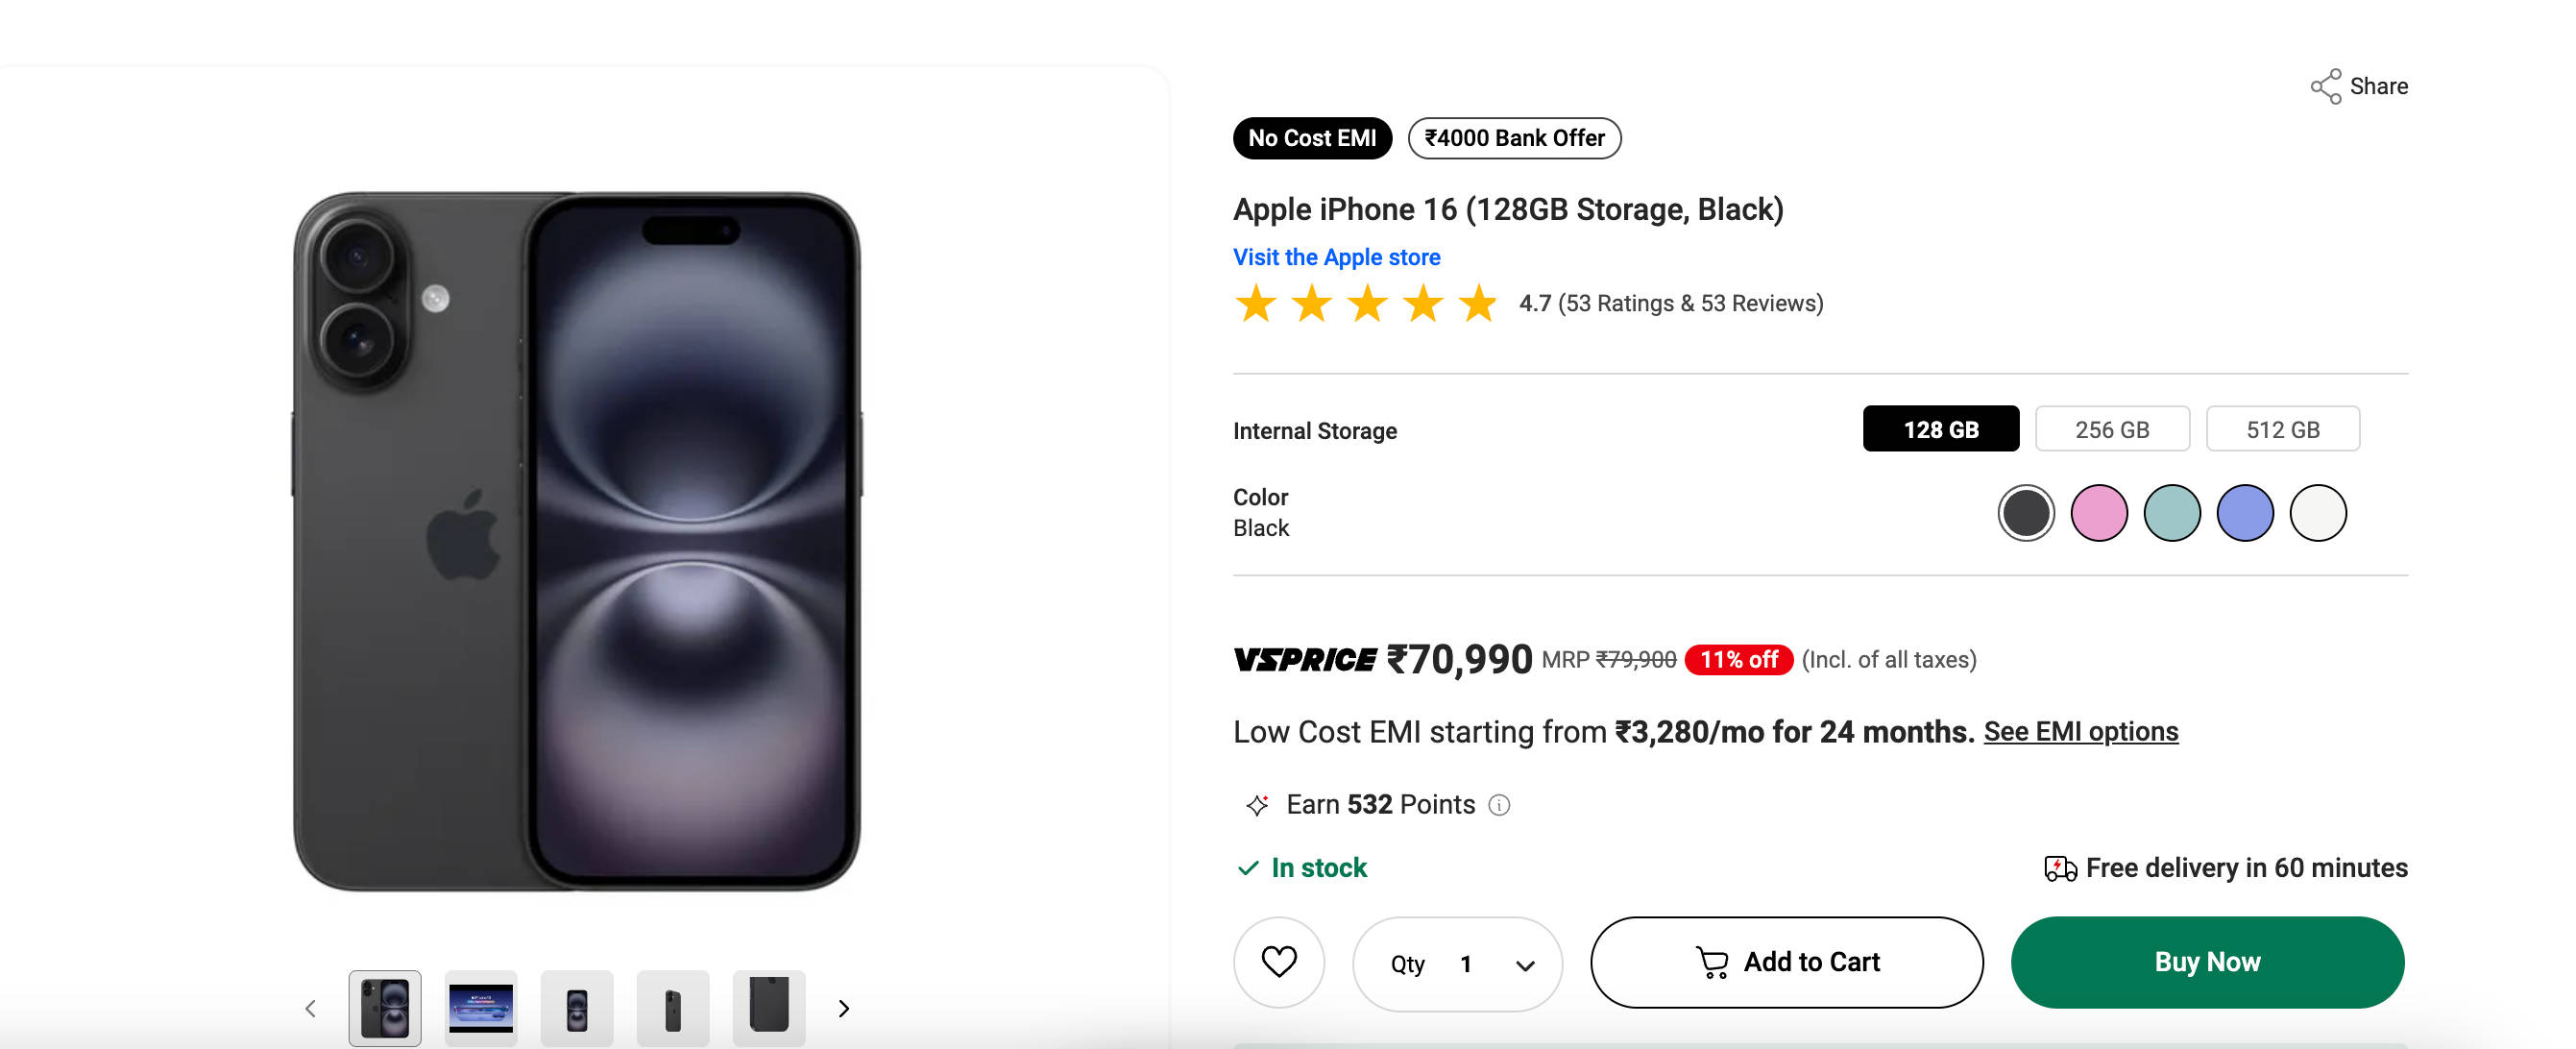
Task: Select the second product thumbnail image
Action: click(481, 1008)
